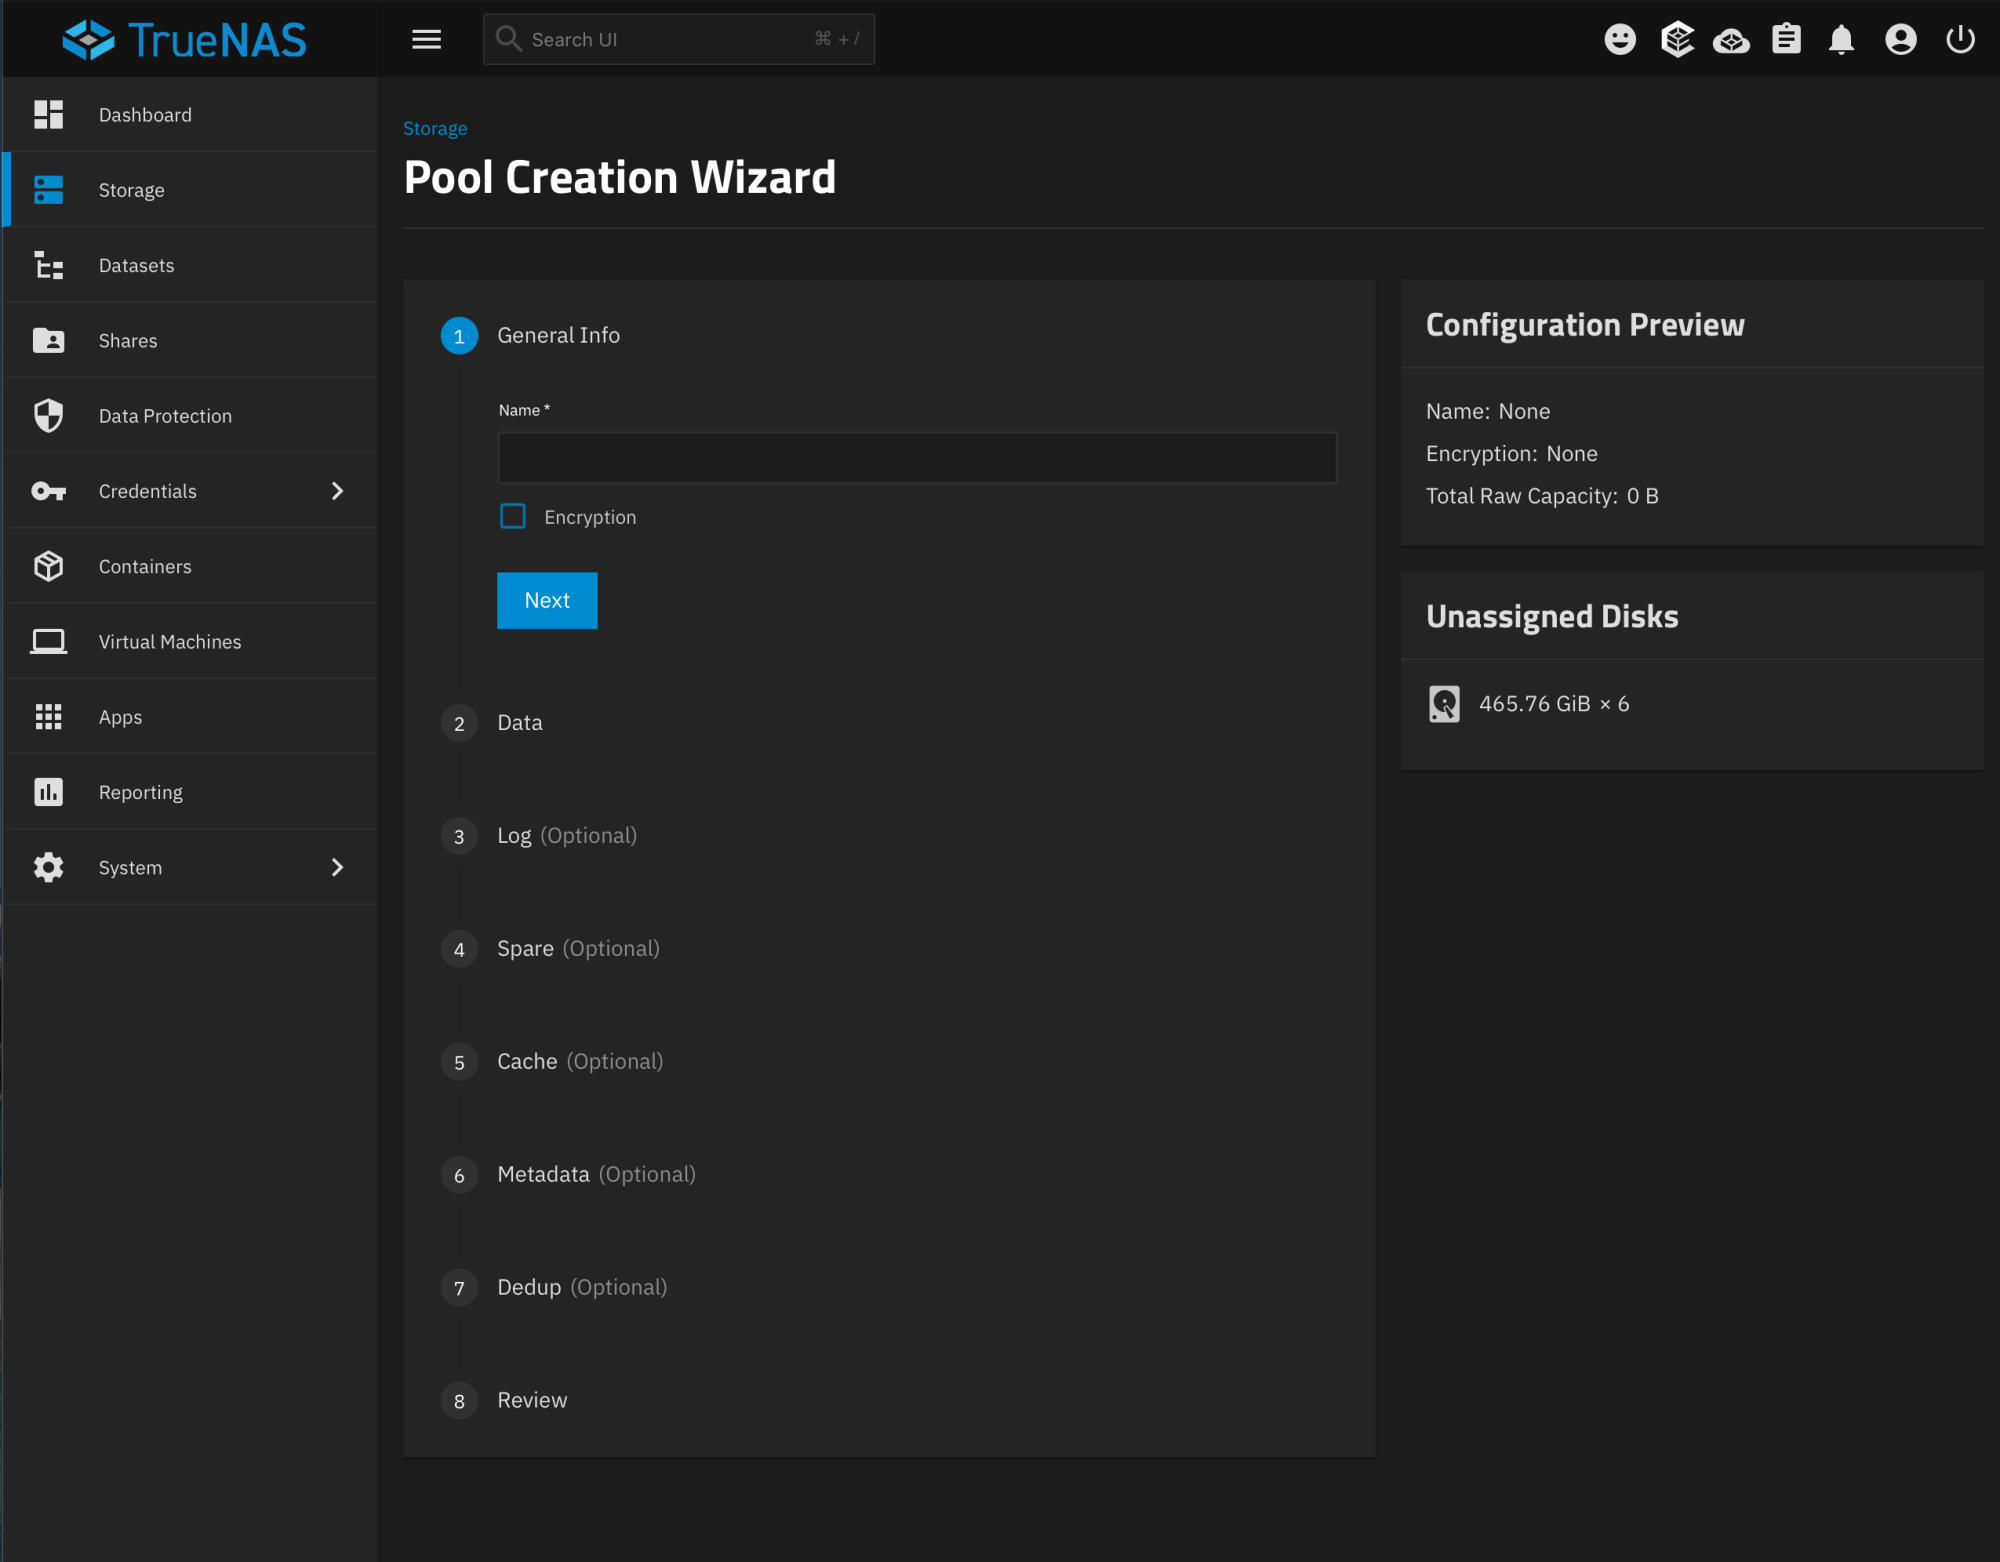
Task: Click the Next button
Action: pos(547,600)
